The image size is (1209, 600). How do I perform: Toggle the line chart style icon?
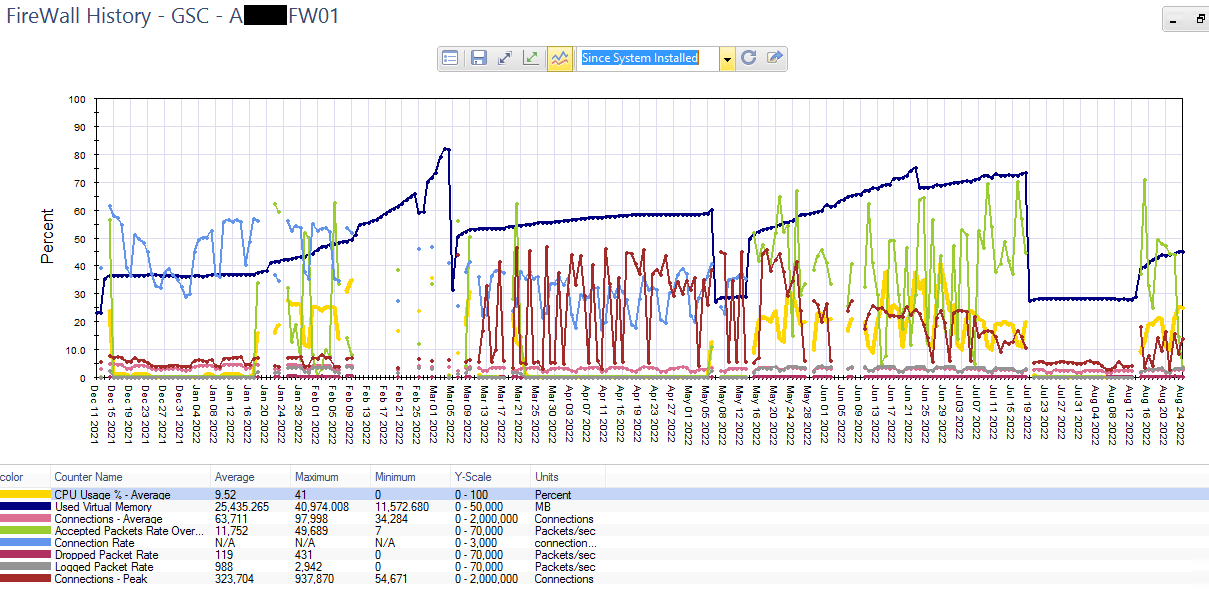coord(560,58)
